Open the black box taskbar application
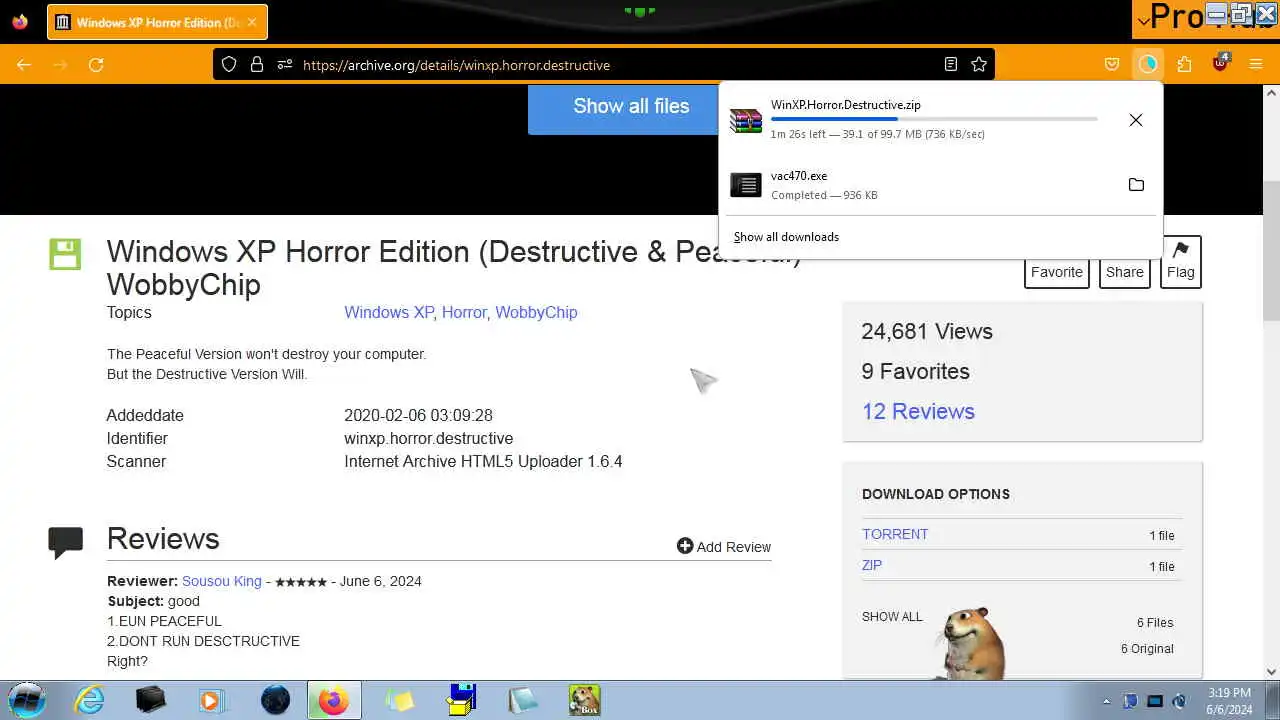Image resolution: width=1280 pixels, height=720 pixels. pyautogui.click(x=151, y=700)
